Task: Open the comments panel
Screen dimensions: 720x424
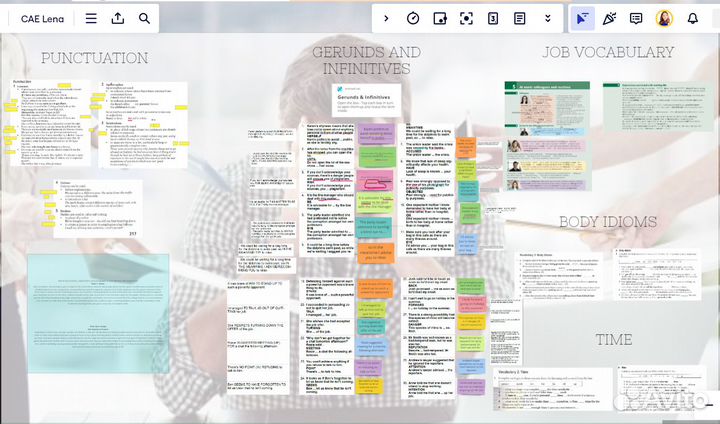Action: (636, 18)
